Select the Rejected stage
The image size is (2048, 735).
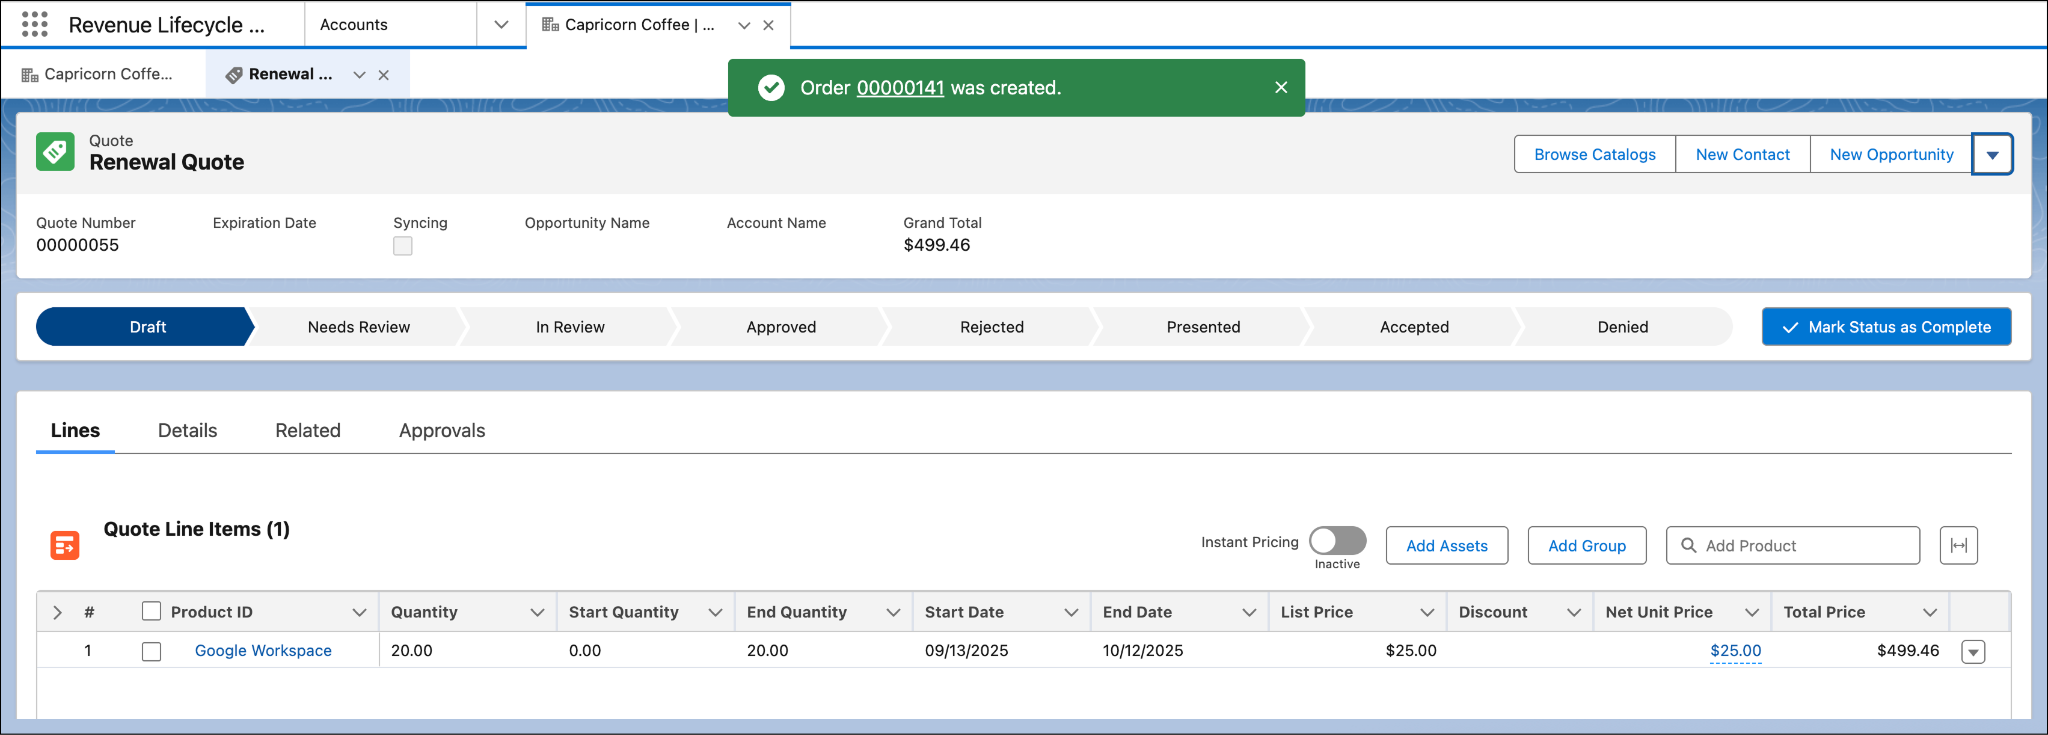point(992,327)
